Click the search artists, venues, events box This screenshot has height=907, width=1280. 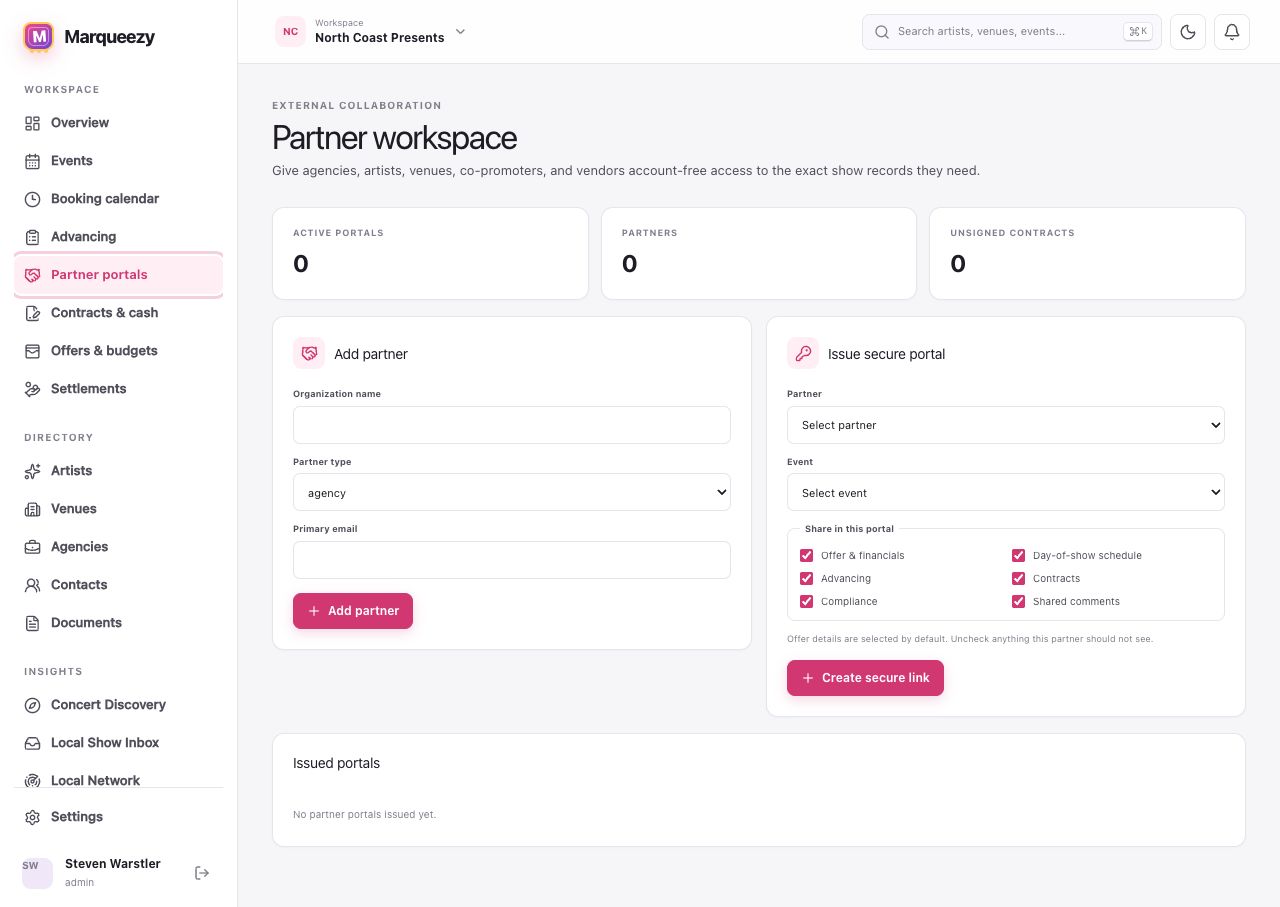(1012, 32)
